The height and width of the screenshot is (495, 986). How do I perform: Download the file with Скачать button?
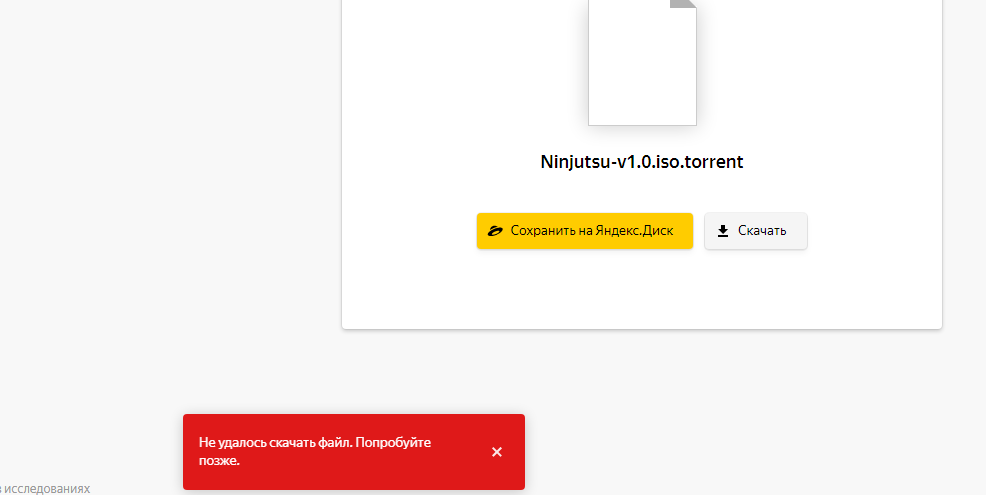pyautogui.click(x=756, y=231)
